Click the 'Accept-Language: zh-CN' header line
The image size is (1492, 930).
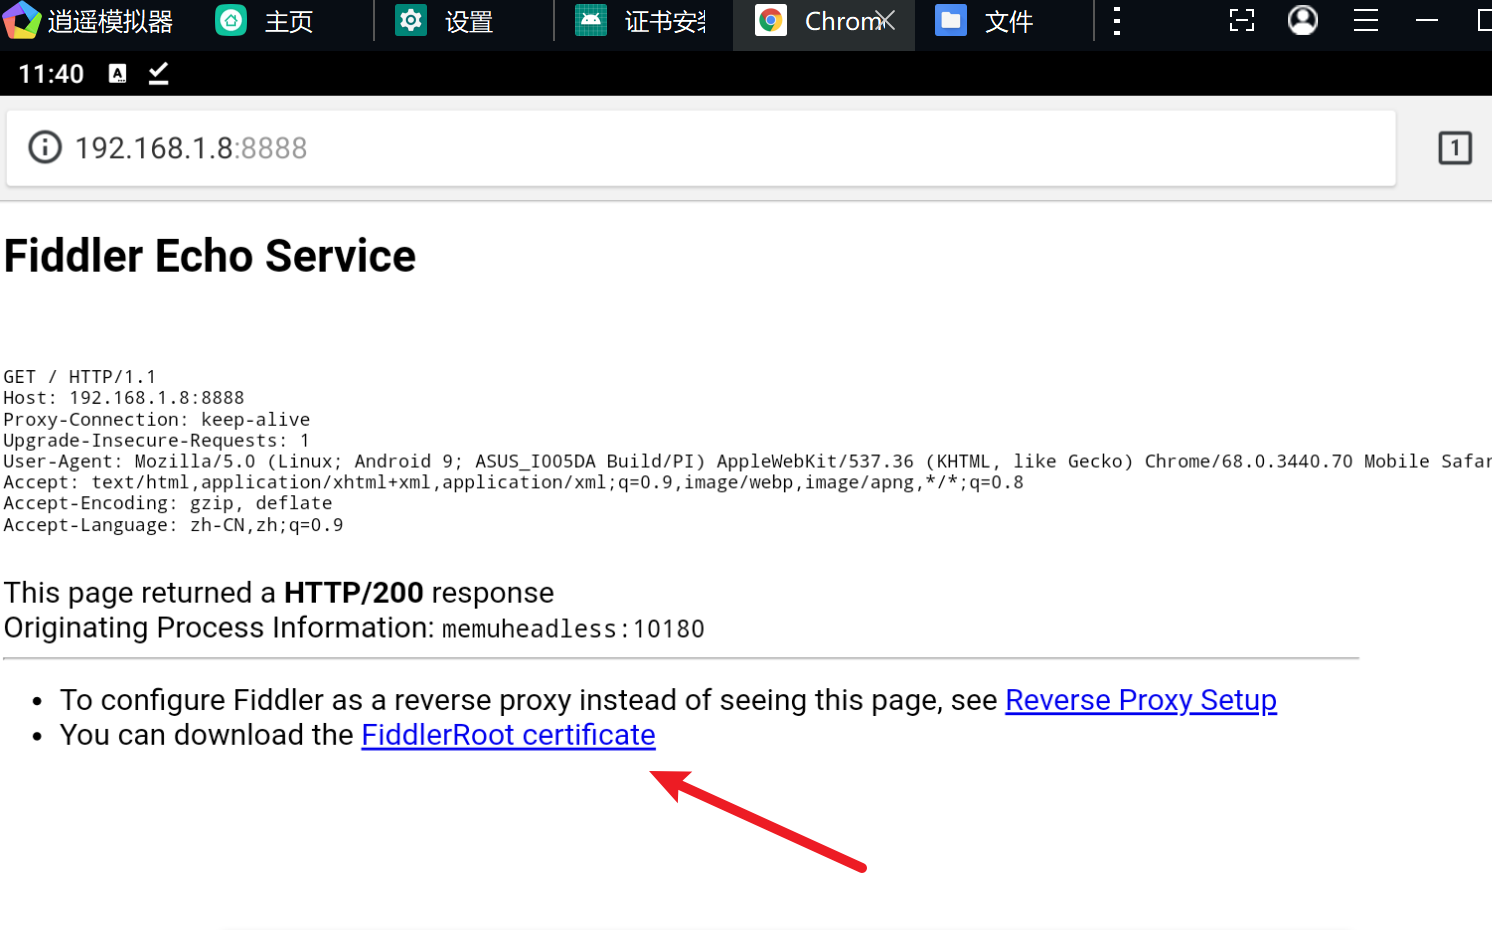tap(173, 526)
